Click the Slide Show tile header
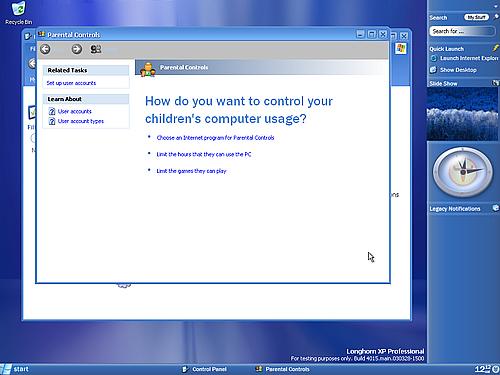Screen dimensions: 500x375 tap(463, 83)
